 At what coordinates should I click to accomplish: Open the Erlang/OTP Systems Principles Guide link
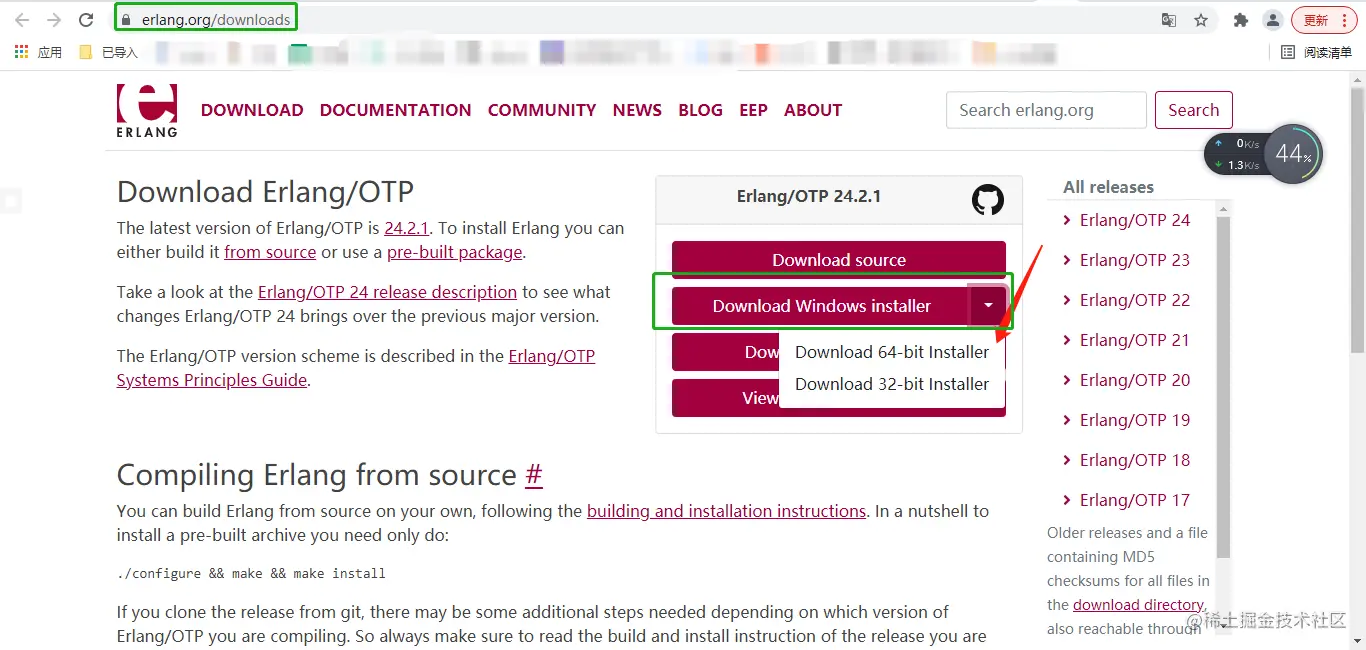point(356,368)
